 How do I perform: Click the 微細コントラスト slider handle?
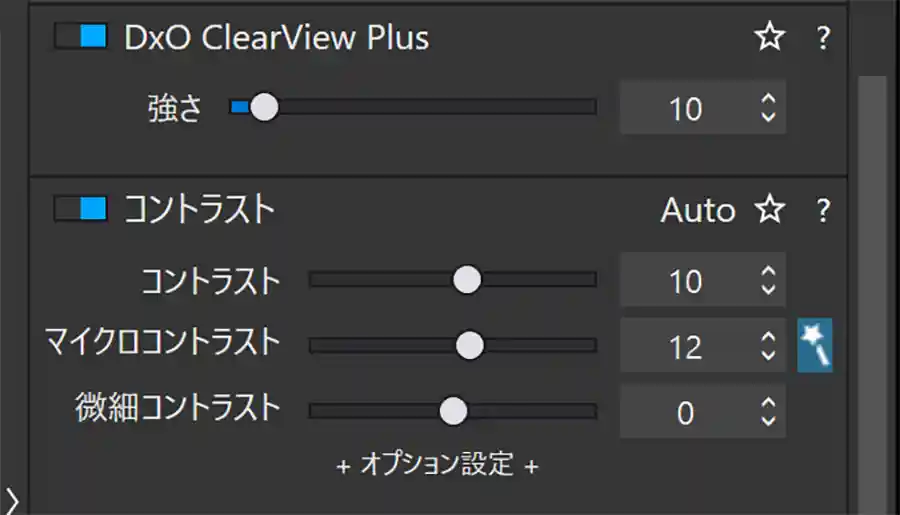point(453,411)
